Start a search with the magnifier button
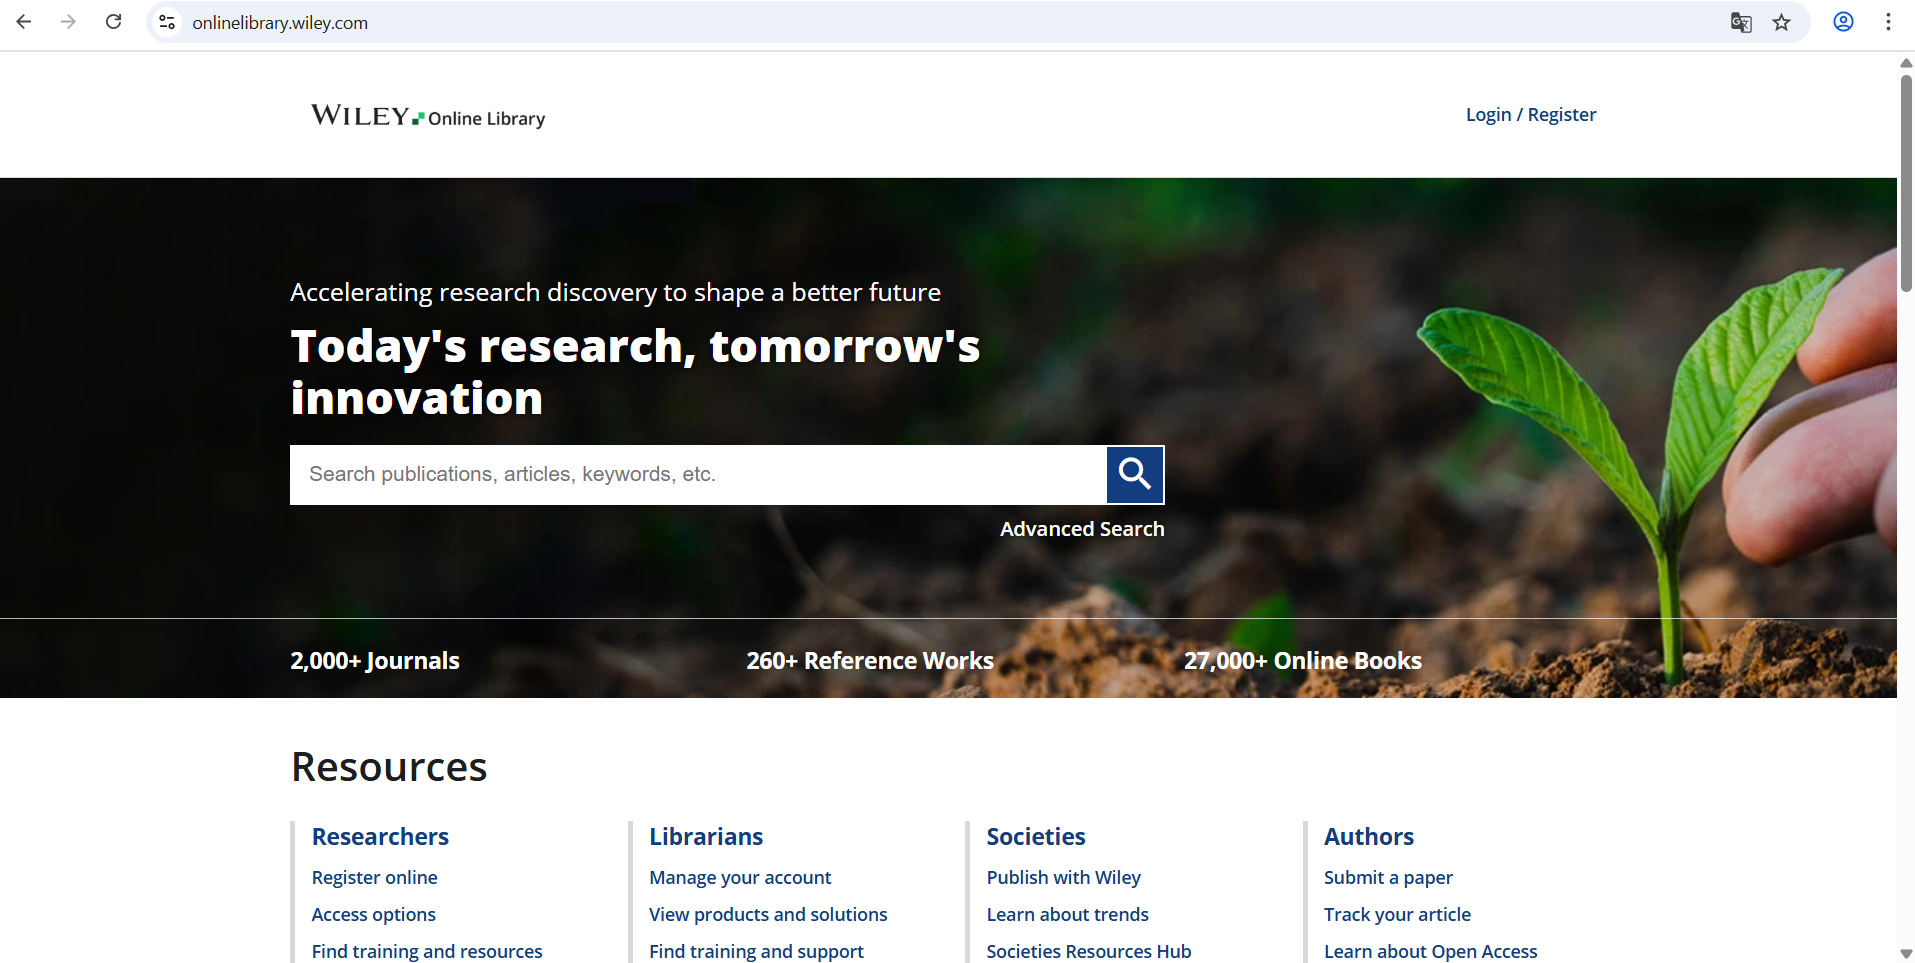 [1135, 474]
